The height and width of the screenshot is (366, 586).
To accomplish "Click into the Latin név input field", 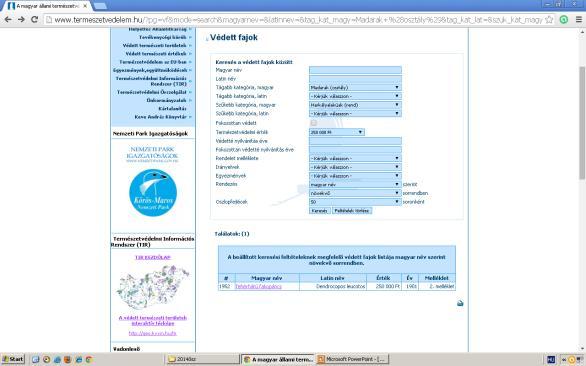I will (355, 79).
